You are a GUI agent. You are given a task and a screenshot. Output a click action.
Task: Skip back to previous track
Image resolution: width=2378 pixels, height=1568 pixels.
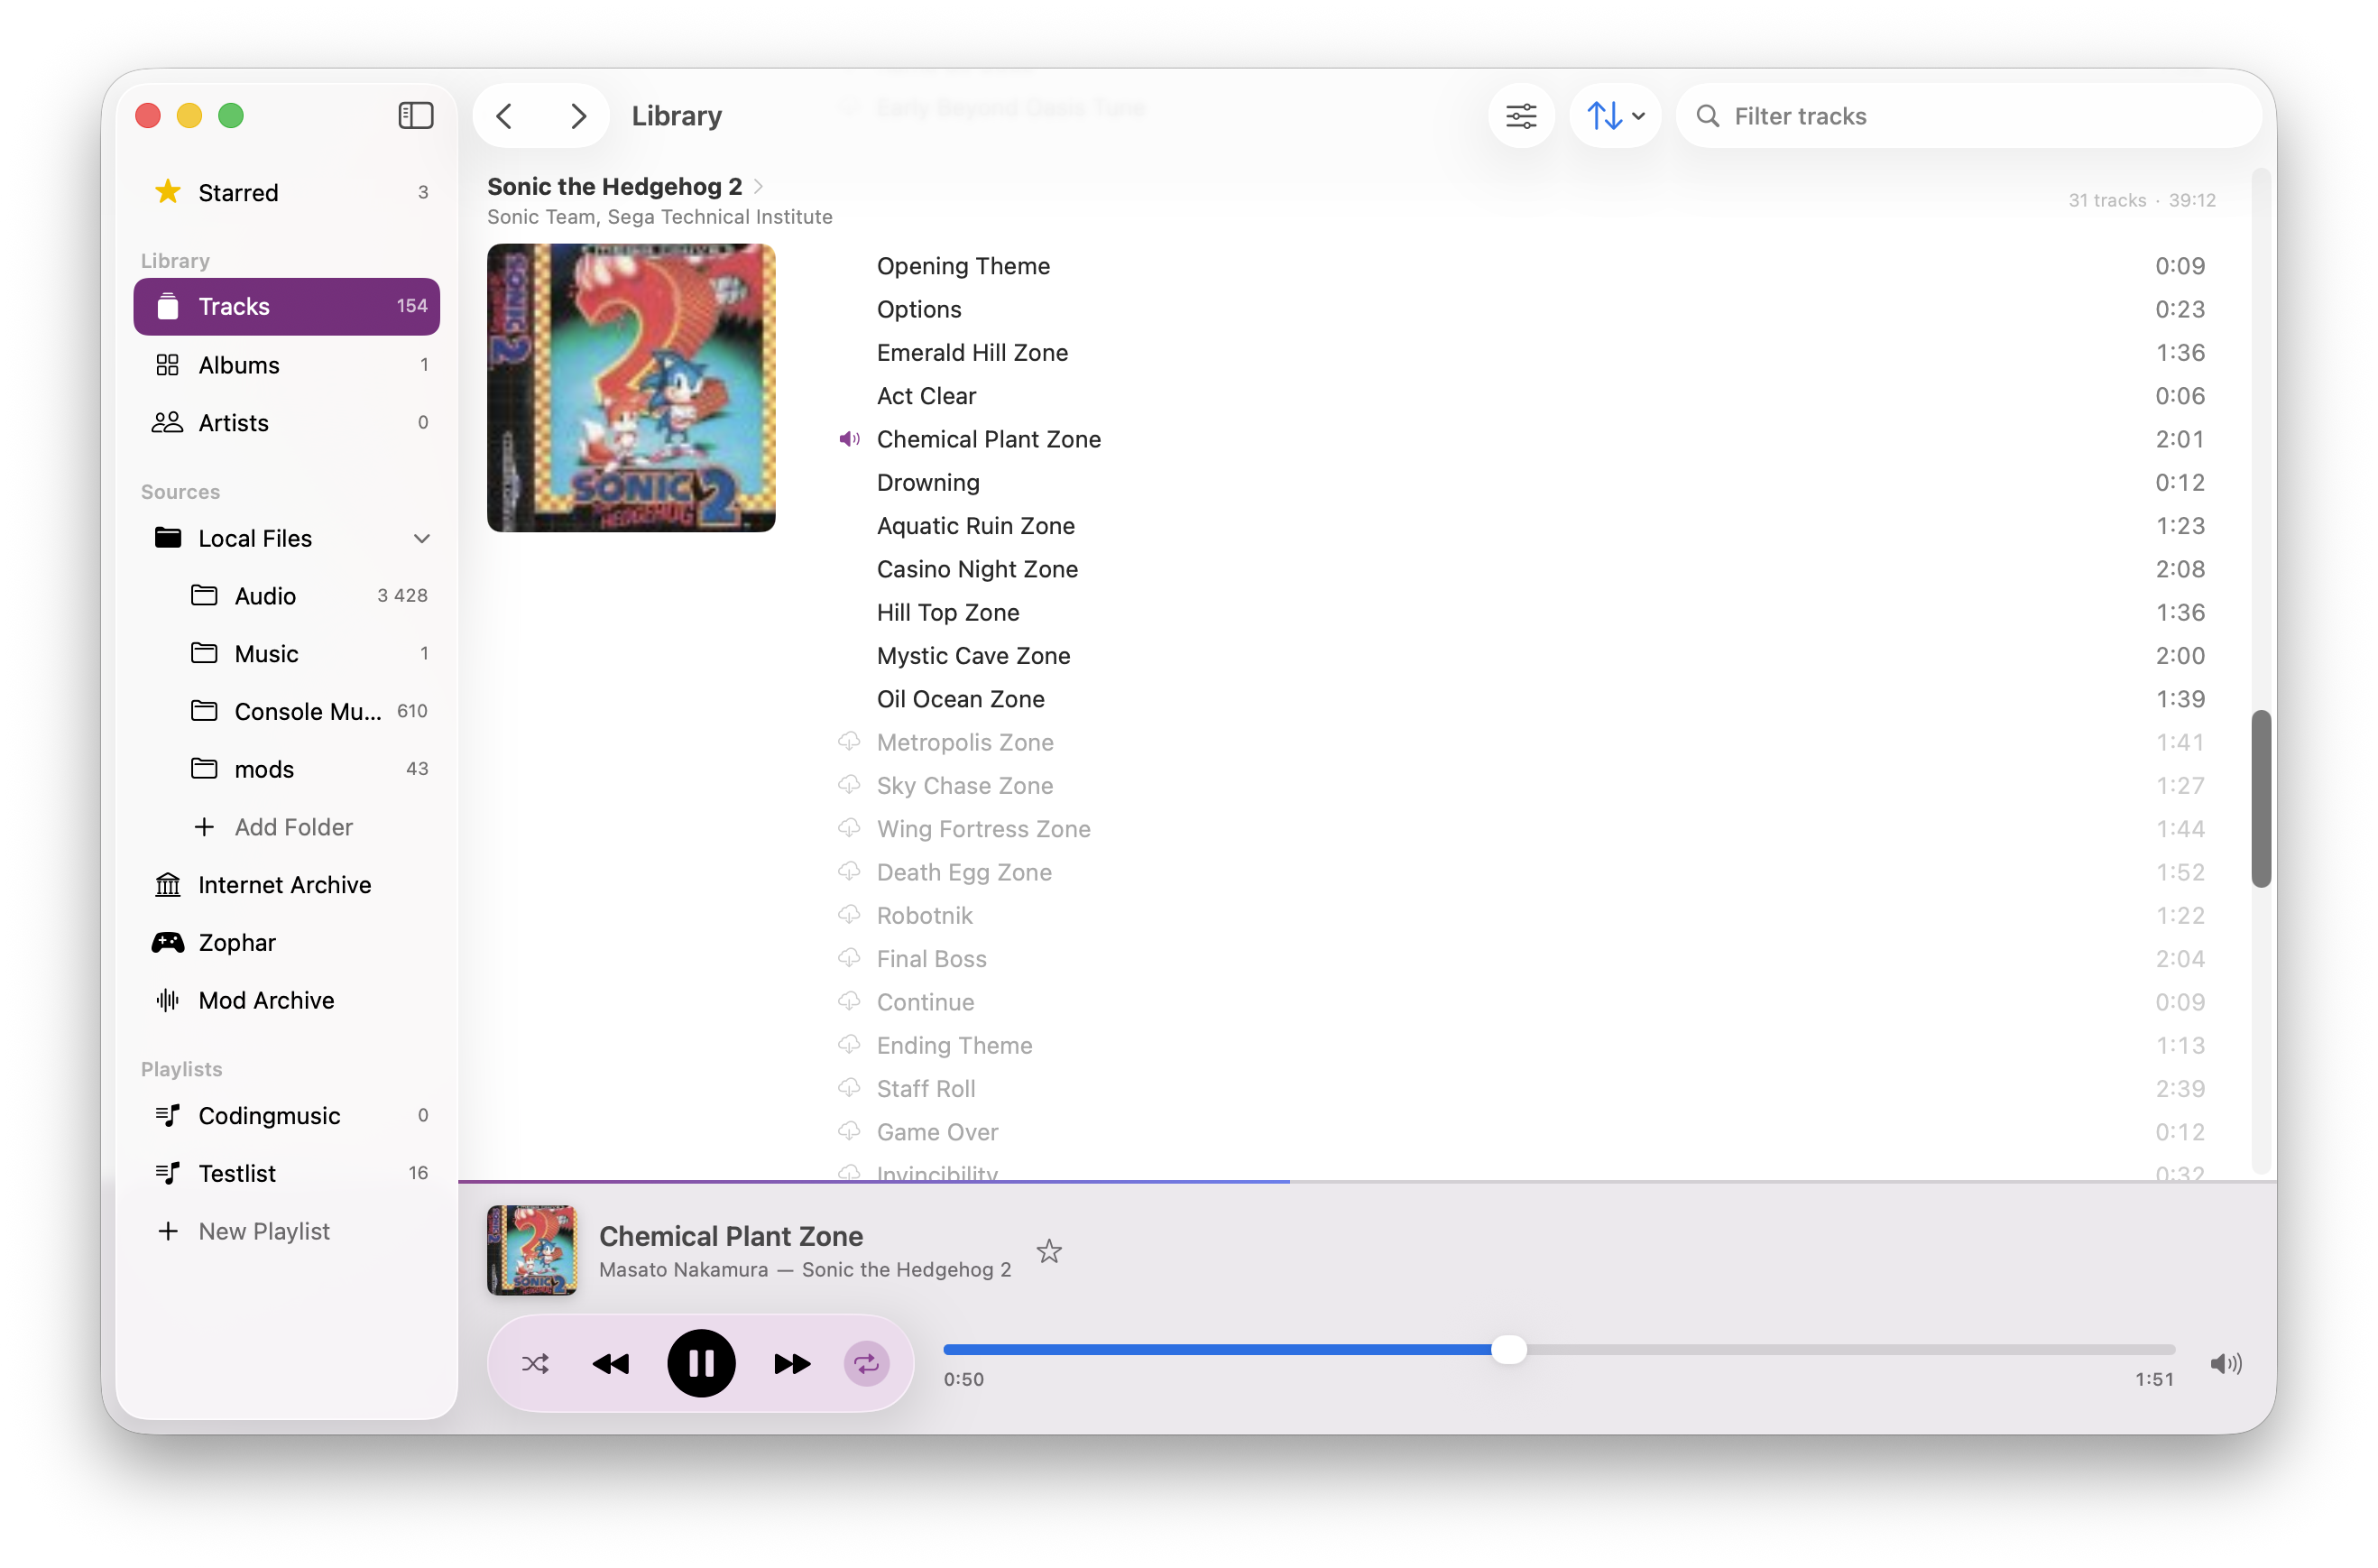(611, 1363)
